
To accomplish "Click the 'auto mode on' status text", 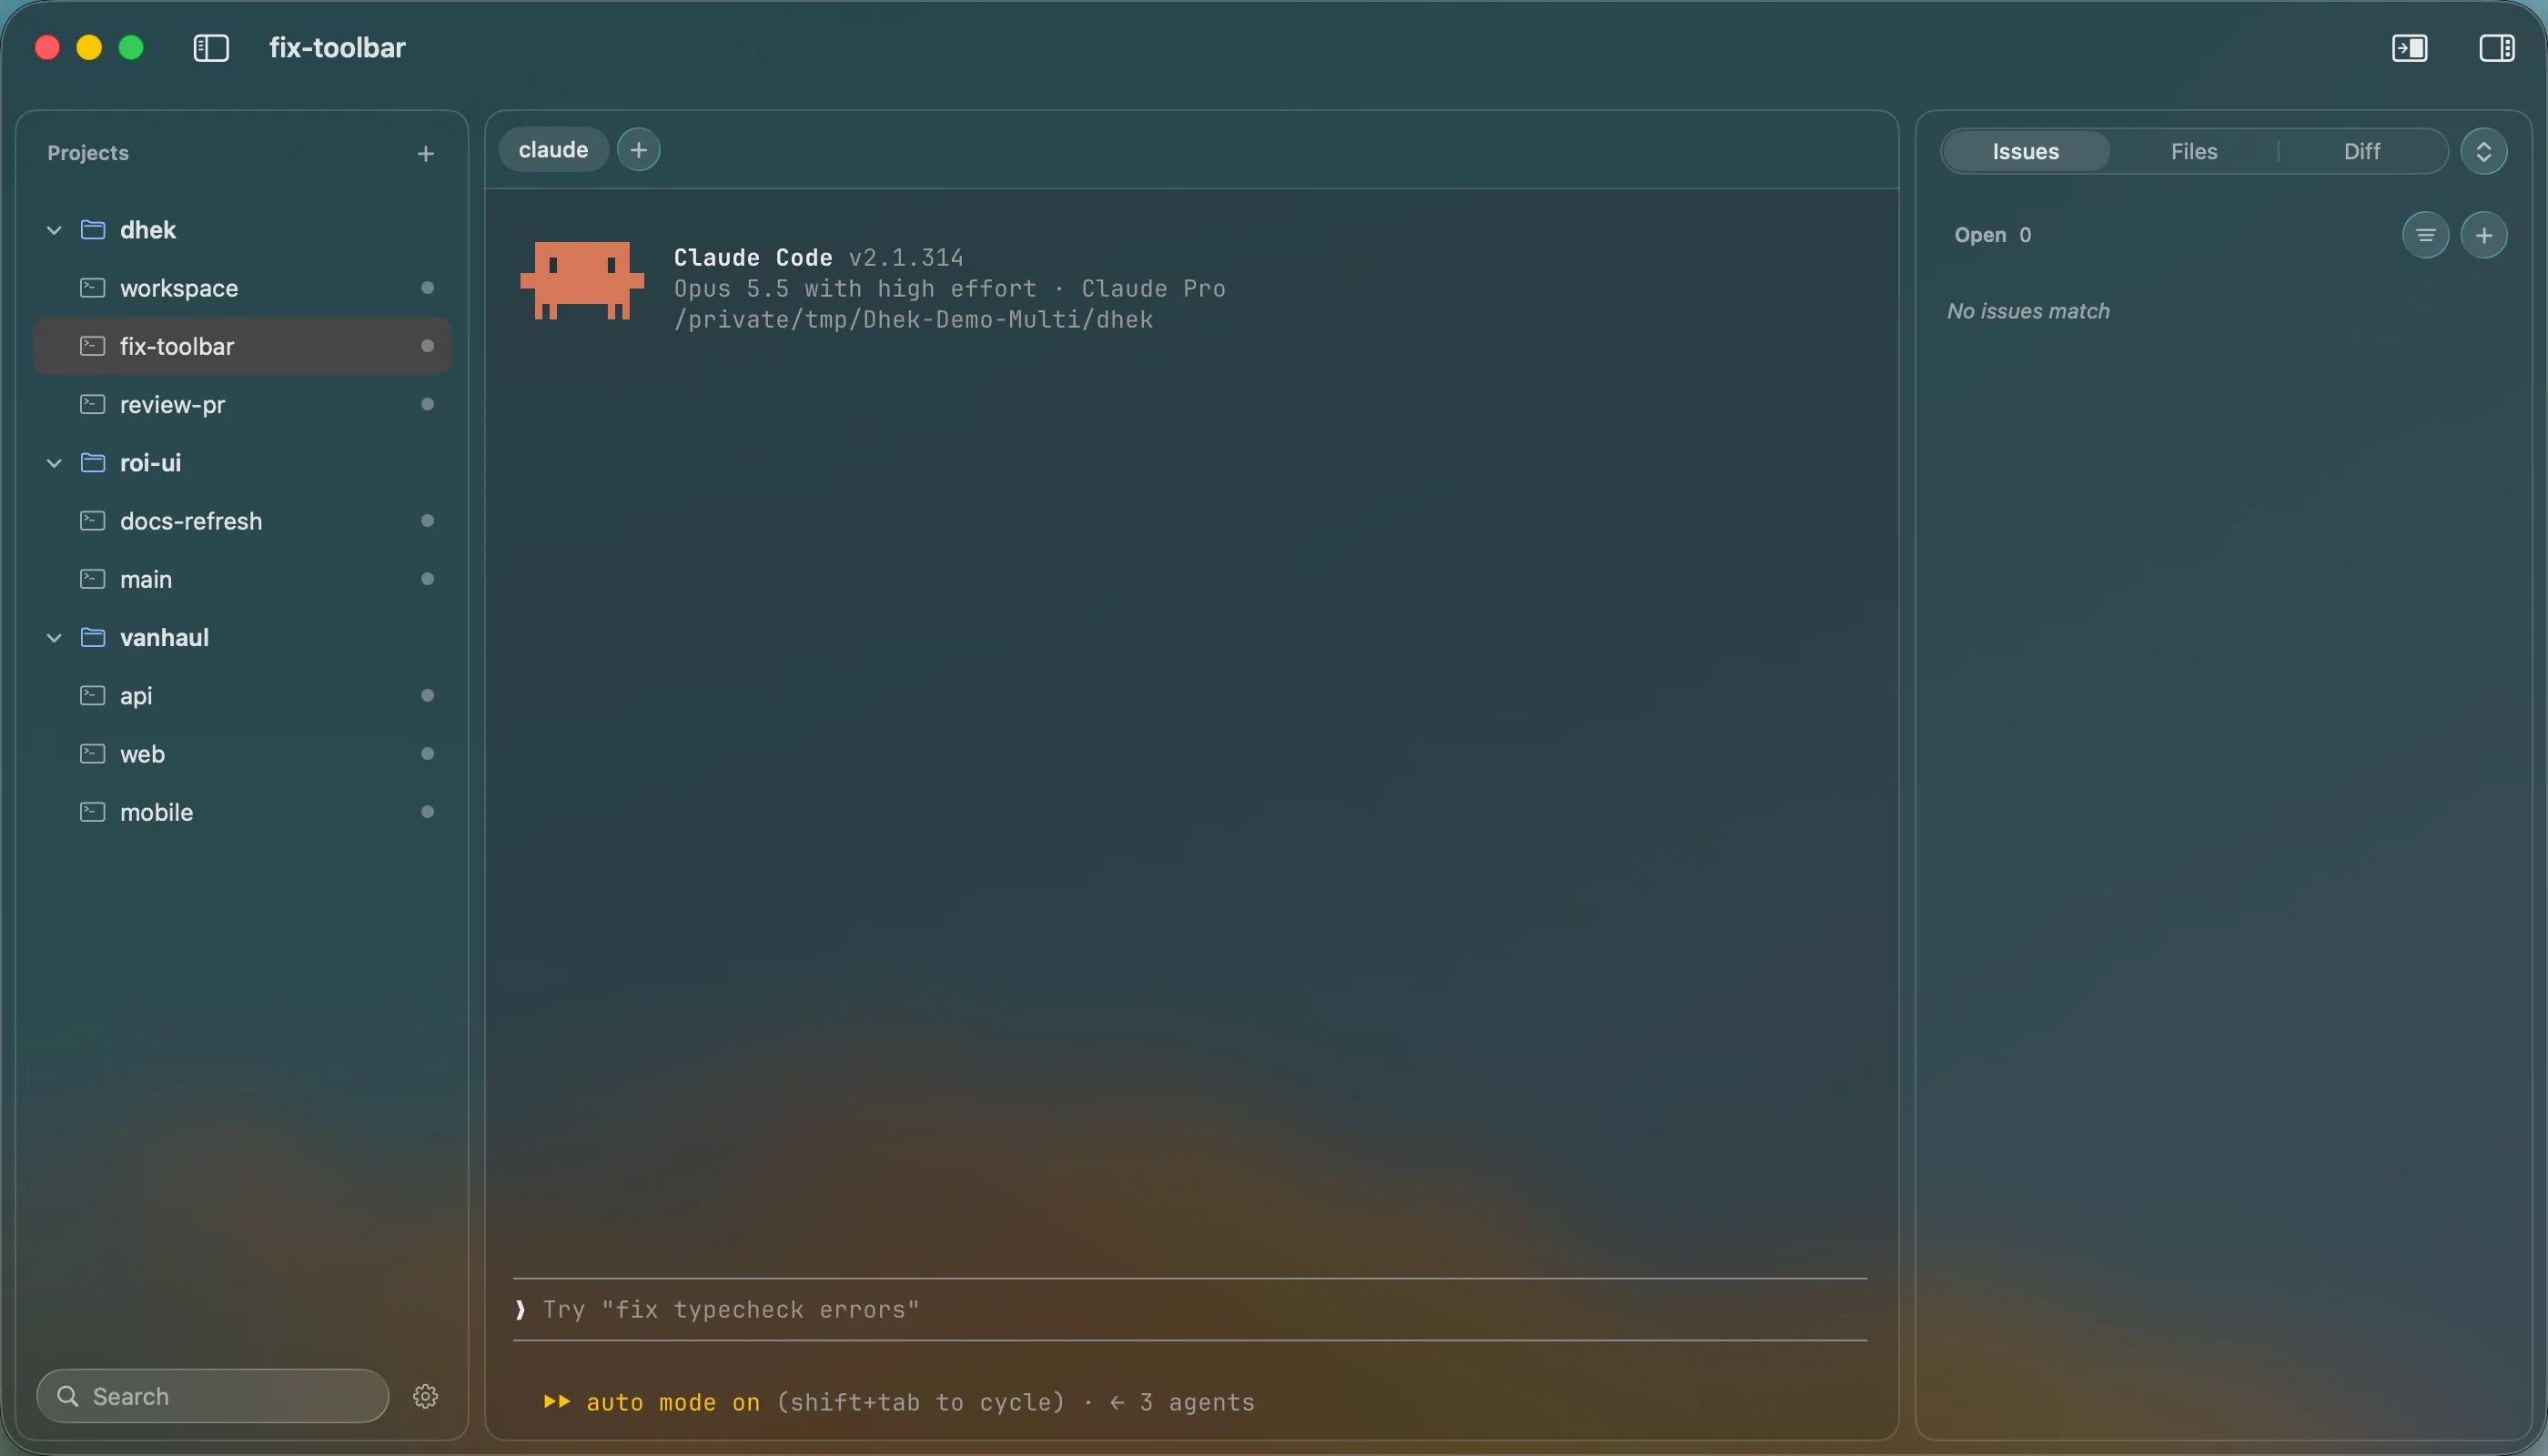I will coord(673,1402).
